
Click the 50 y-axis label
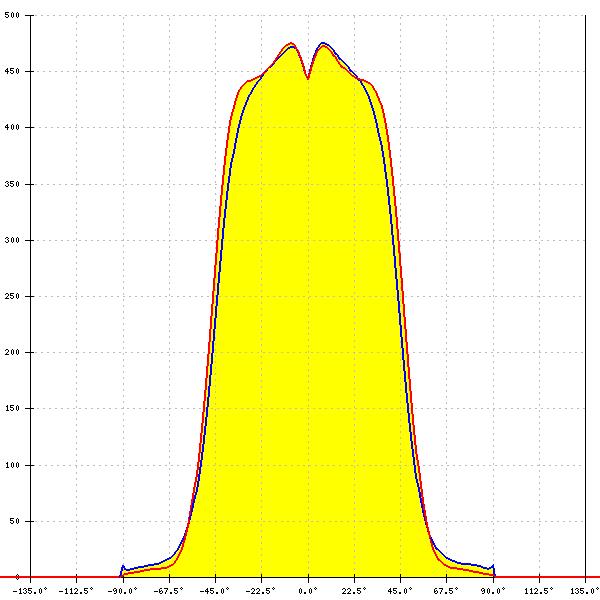[x=14, y=521]
